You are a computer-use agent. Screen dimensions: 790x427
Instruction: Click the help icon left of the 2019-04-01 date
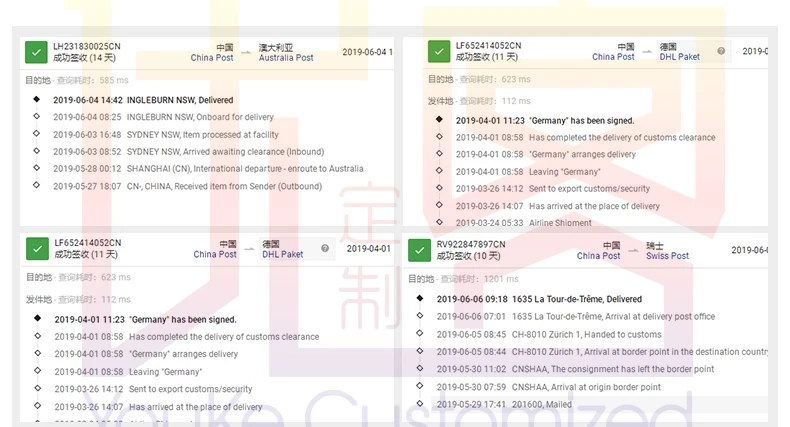[x=325, y=248]
